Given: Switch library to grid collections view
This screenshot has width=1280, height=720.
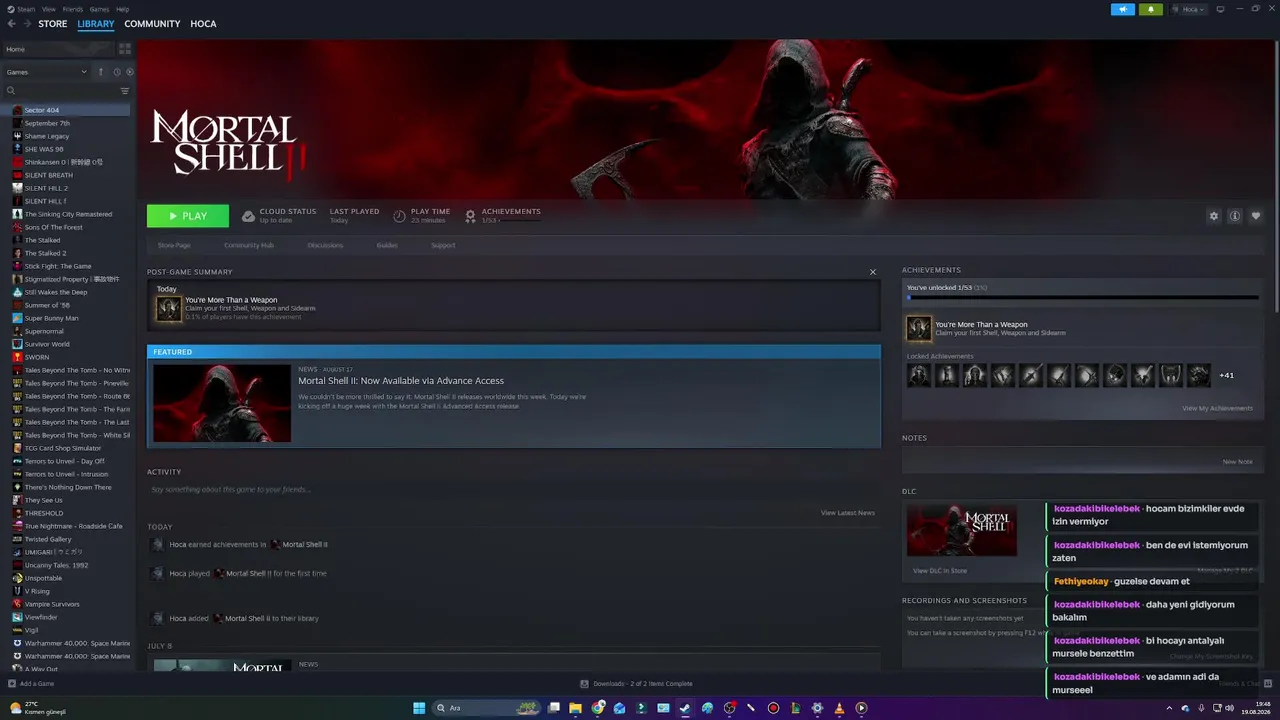Looking at the screenshot, I should (125, 49).
